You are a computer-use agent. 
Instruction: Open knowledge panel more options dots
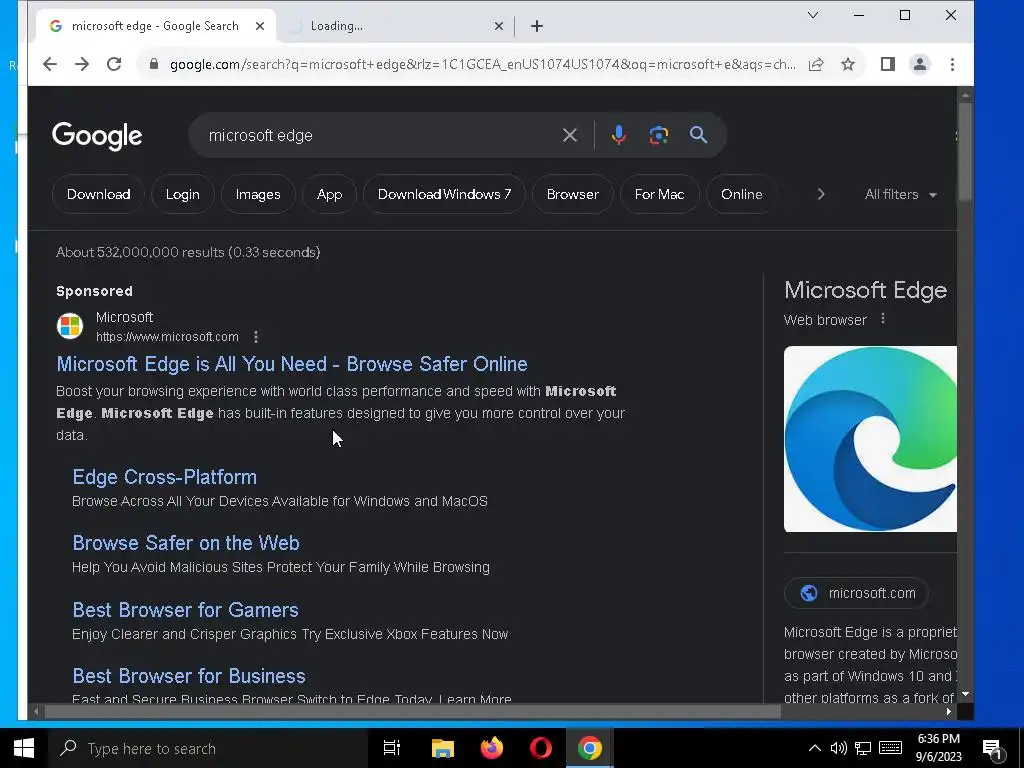click(883, 319)
